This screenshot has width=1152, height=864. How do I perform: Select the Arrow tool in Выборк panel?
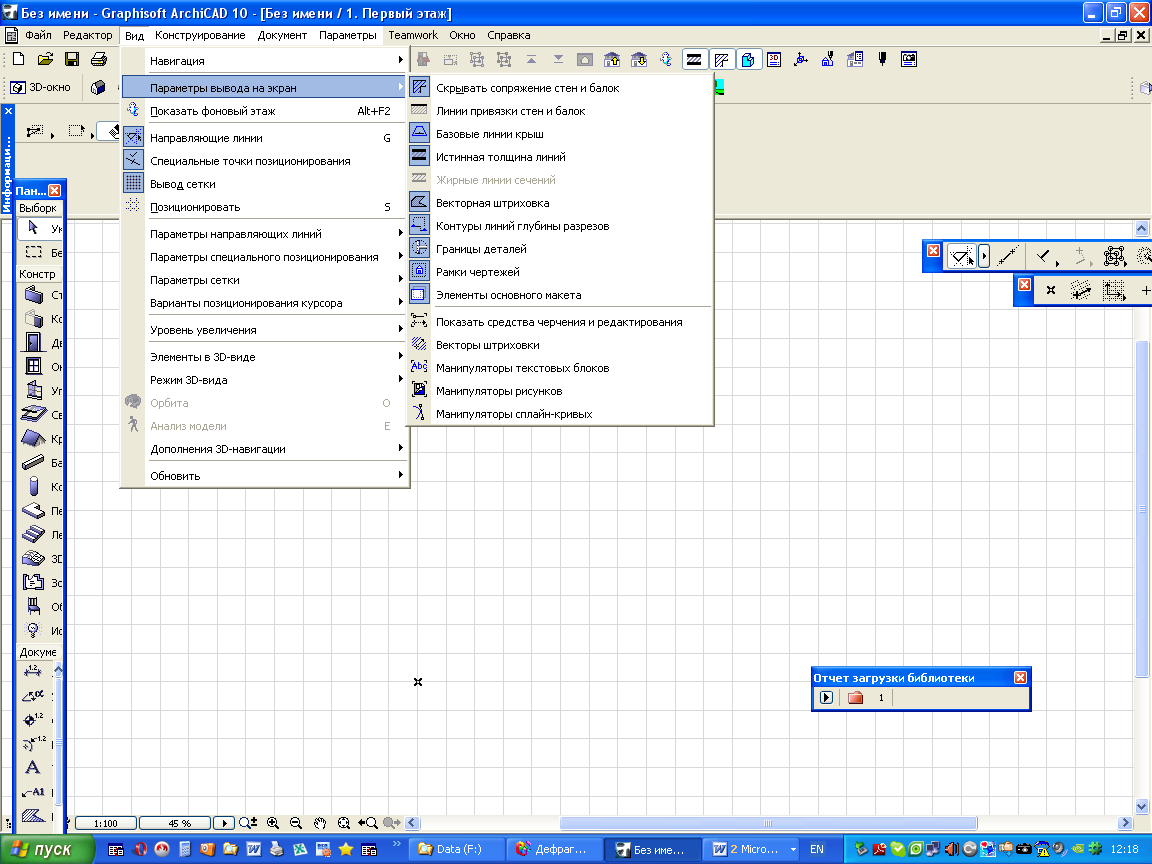[x=33, y=228]
